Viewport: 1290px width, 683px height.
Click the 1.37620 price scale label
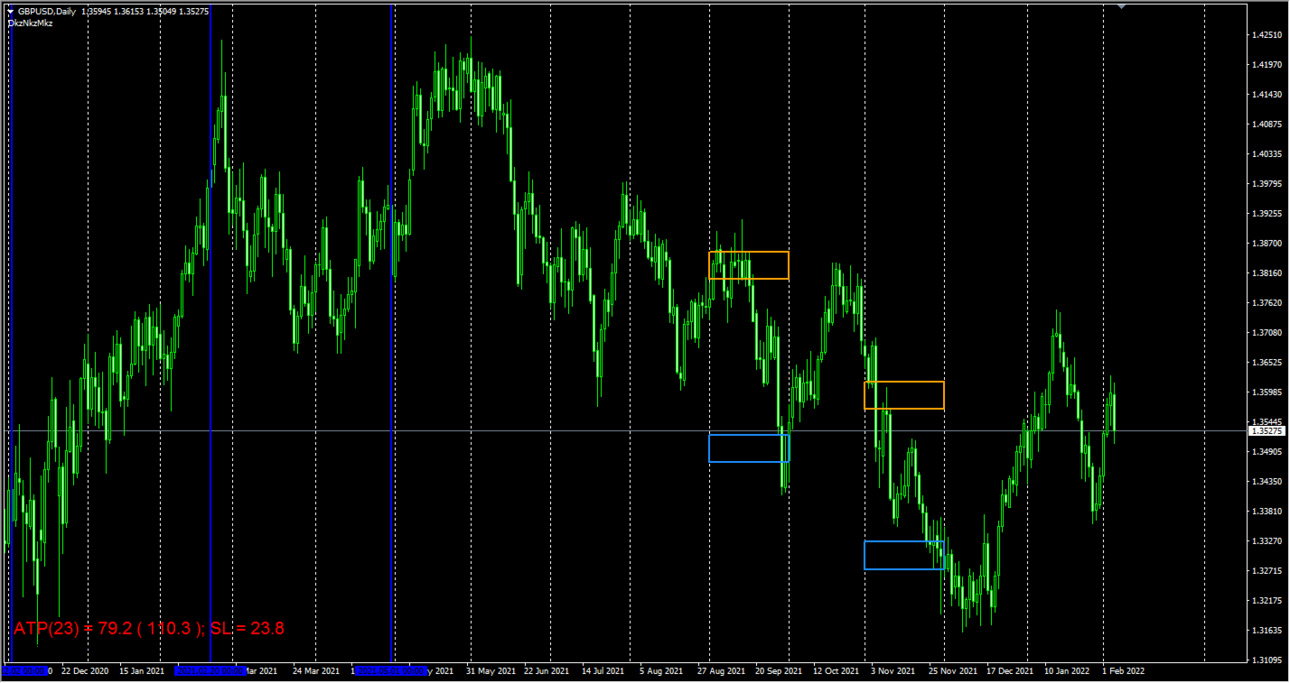(1267, 303)
